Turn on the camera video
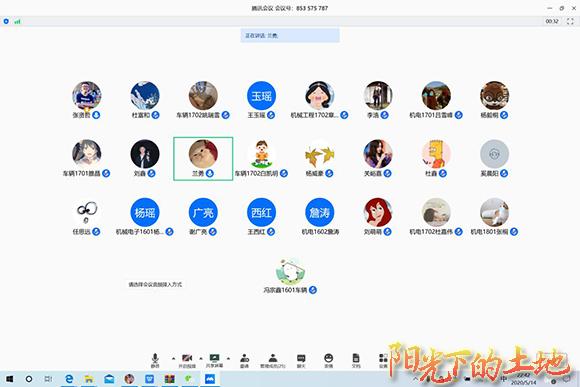 pos(187,360)
